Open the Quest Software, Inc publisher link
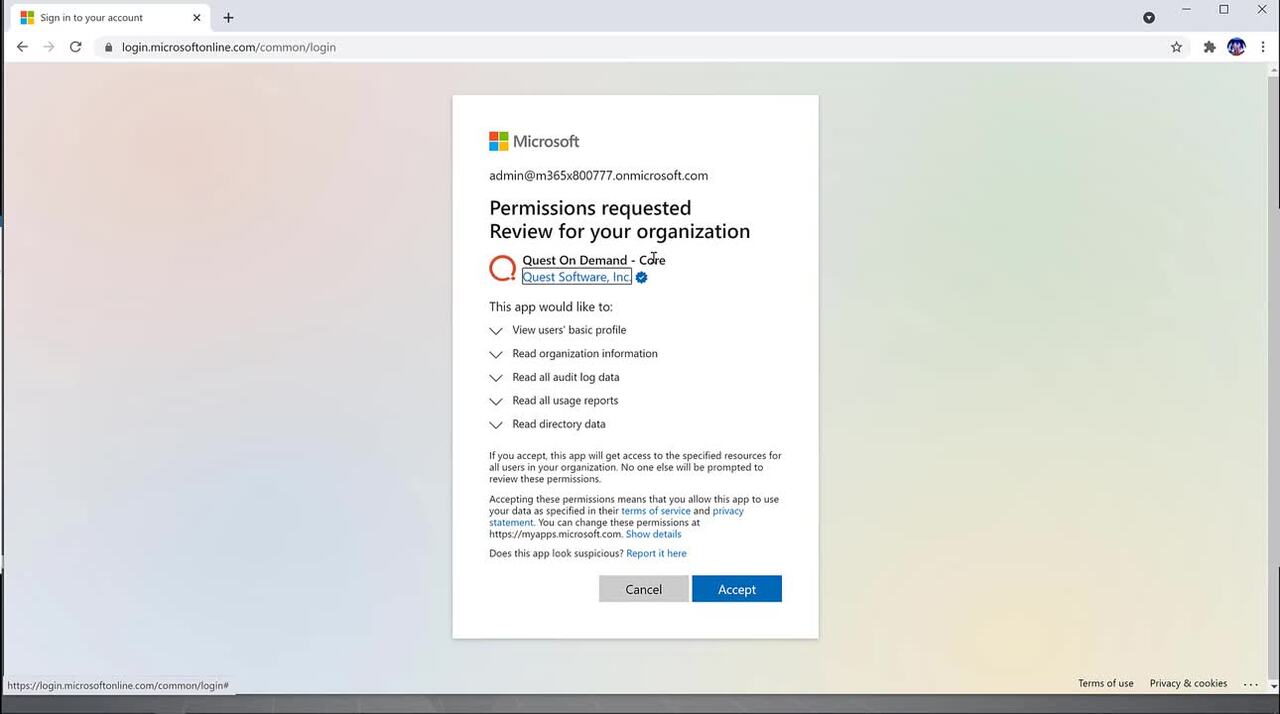1280x714 pixels. pos(577,277)
